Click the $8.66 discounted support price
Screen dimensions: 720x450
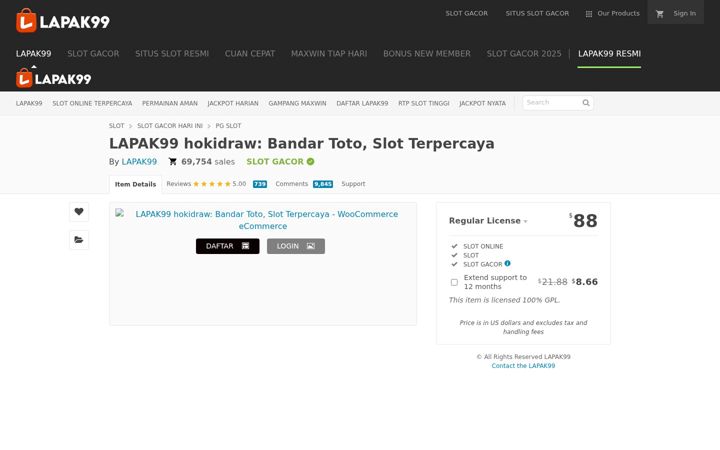(x=585, y=282)
